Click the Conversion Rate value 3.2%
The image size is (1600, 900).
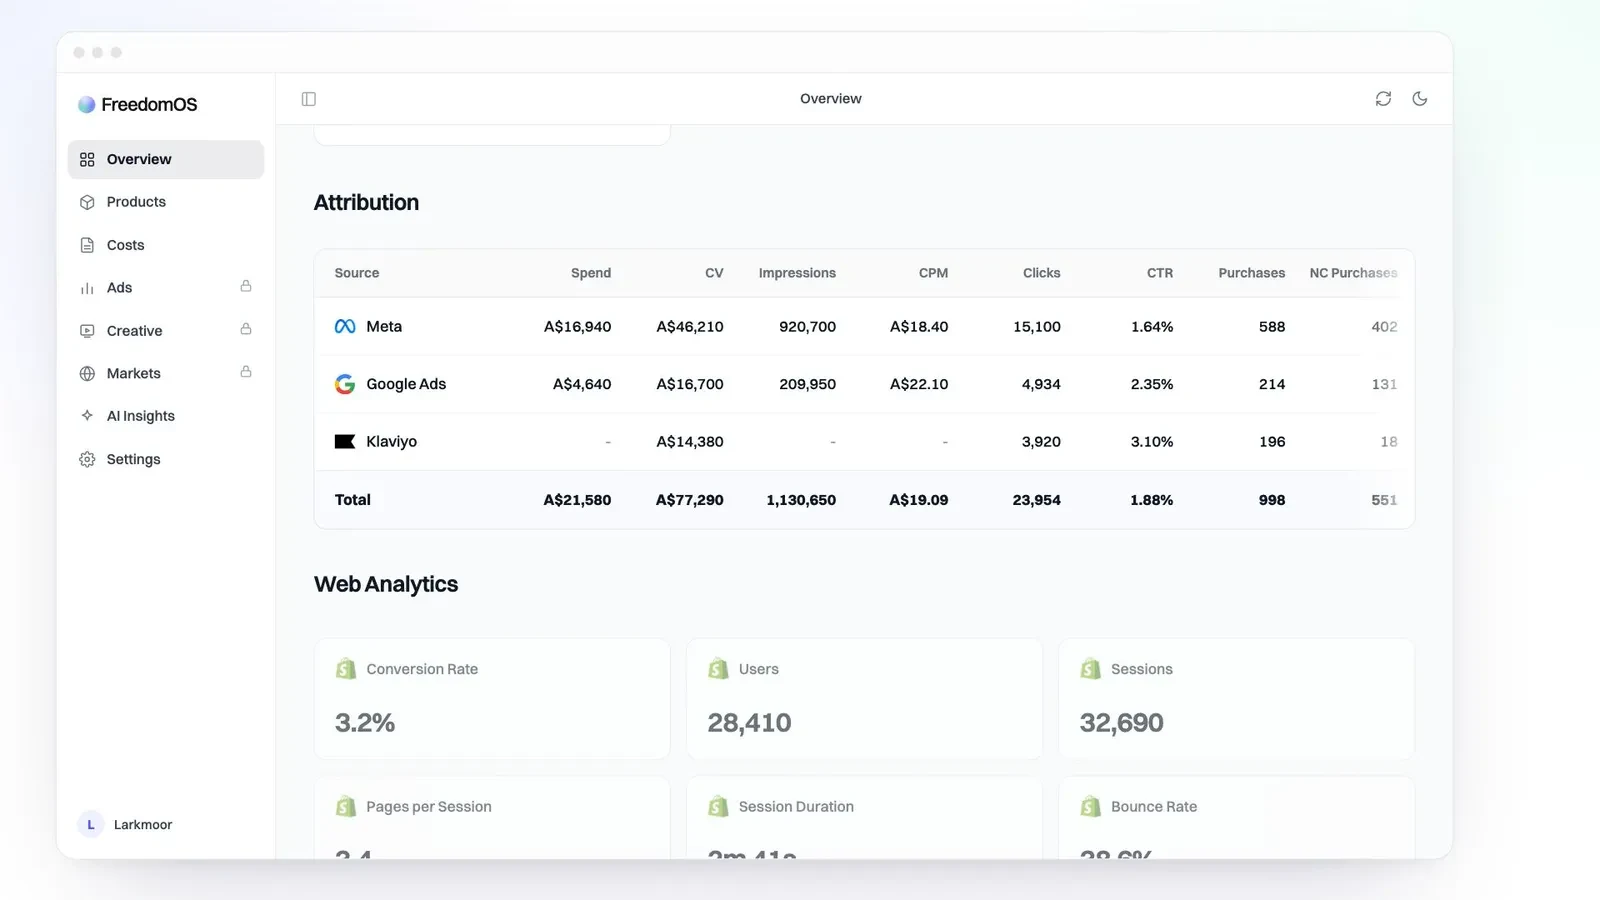coord(365,723)
